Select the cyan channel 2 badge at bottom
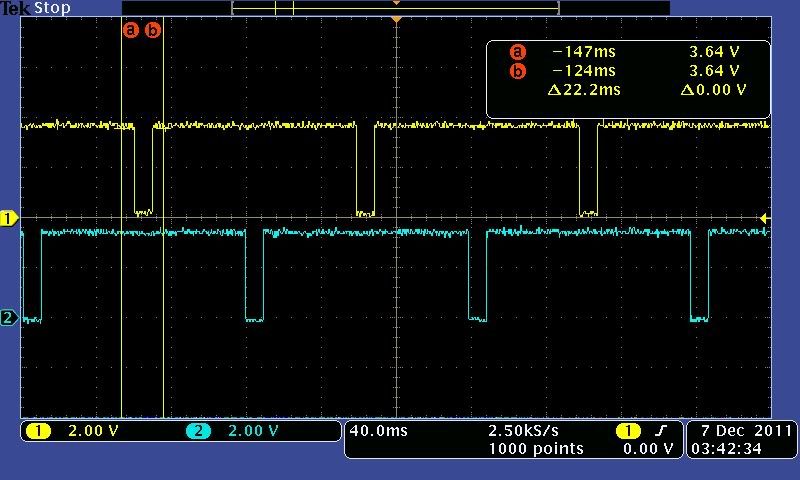The height and width of the screenshot is (480, 800). coord(198,431)
